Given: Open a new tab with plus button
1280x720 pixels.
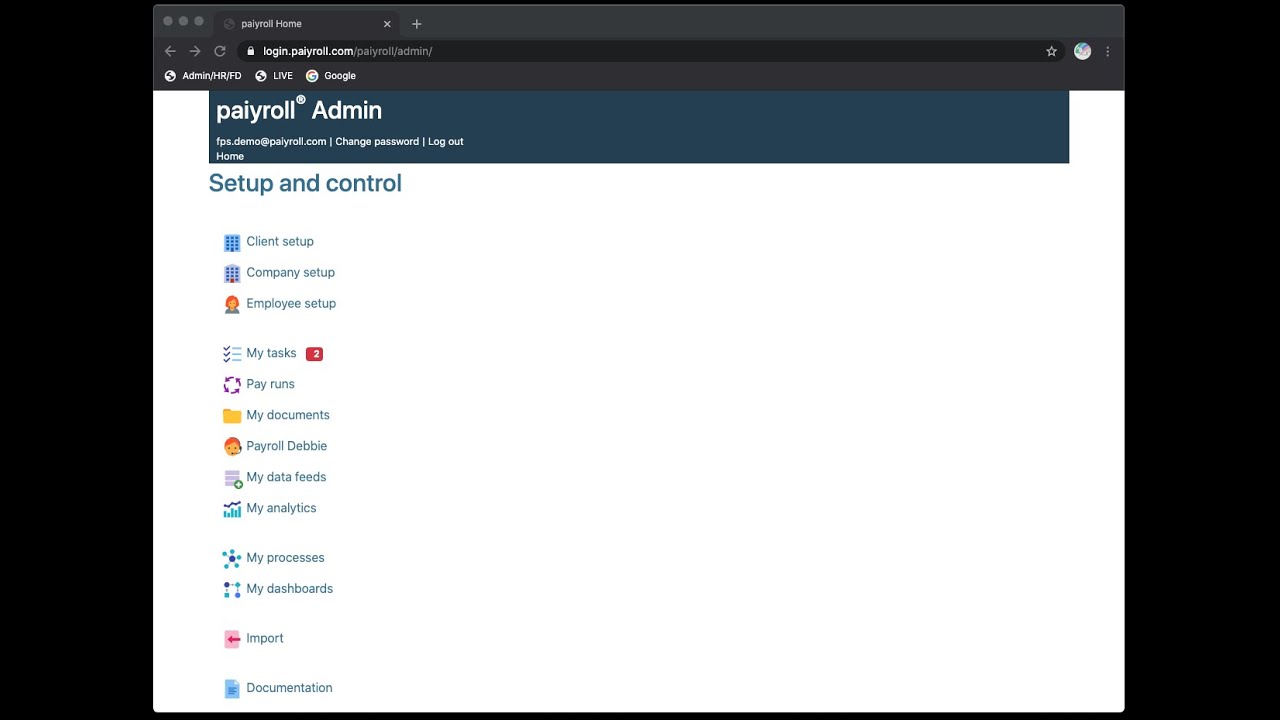Looking at the screenshot, I should click(417, 24).
